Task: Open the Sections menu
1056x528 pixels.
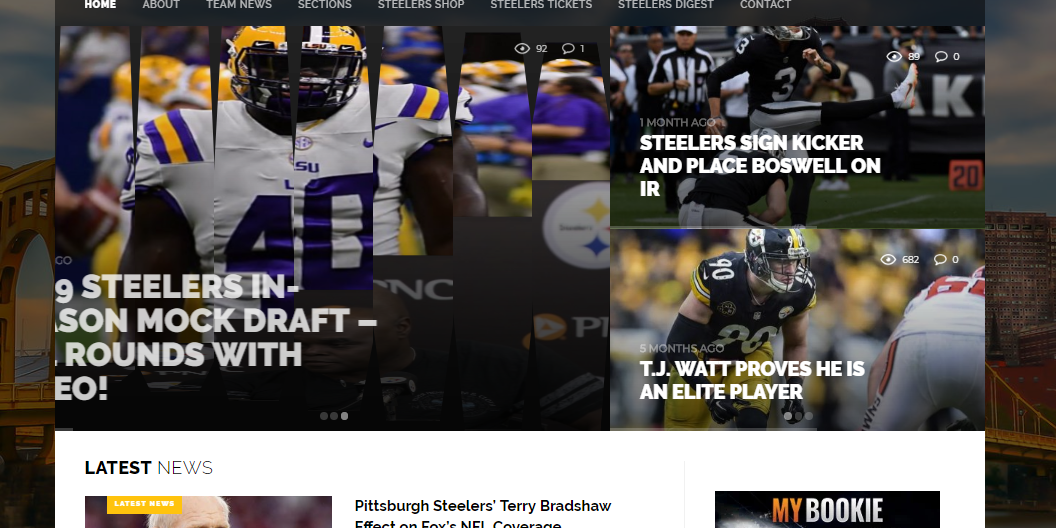Action: (324, 5)
